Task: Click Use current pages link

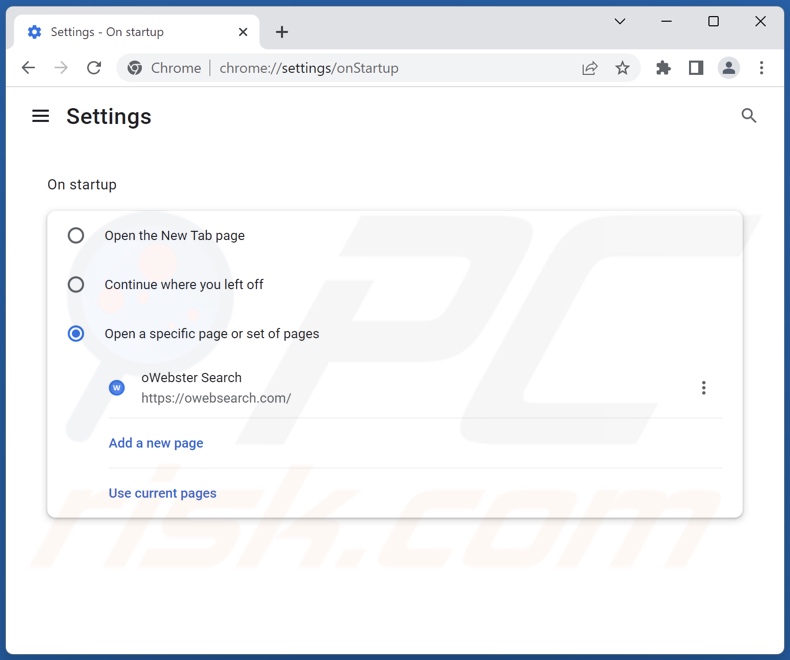Action: coord(162,493)
